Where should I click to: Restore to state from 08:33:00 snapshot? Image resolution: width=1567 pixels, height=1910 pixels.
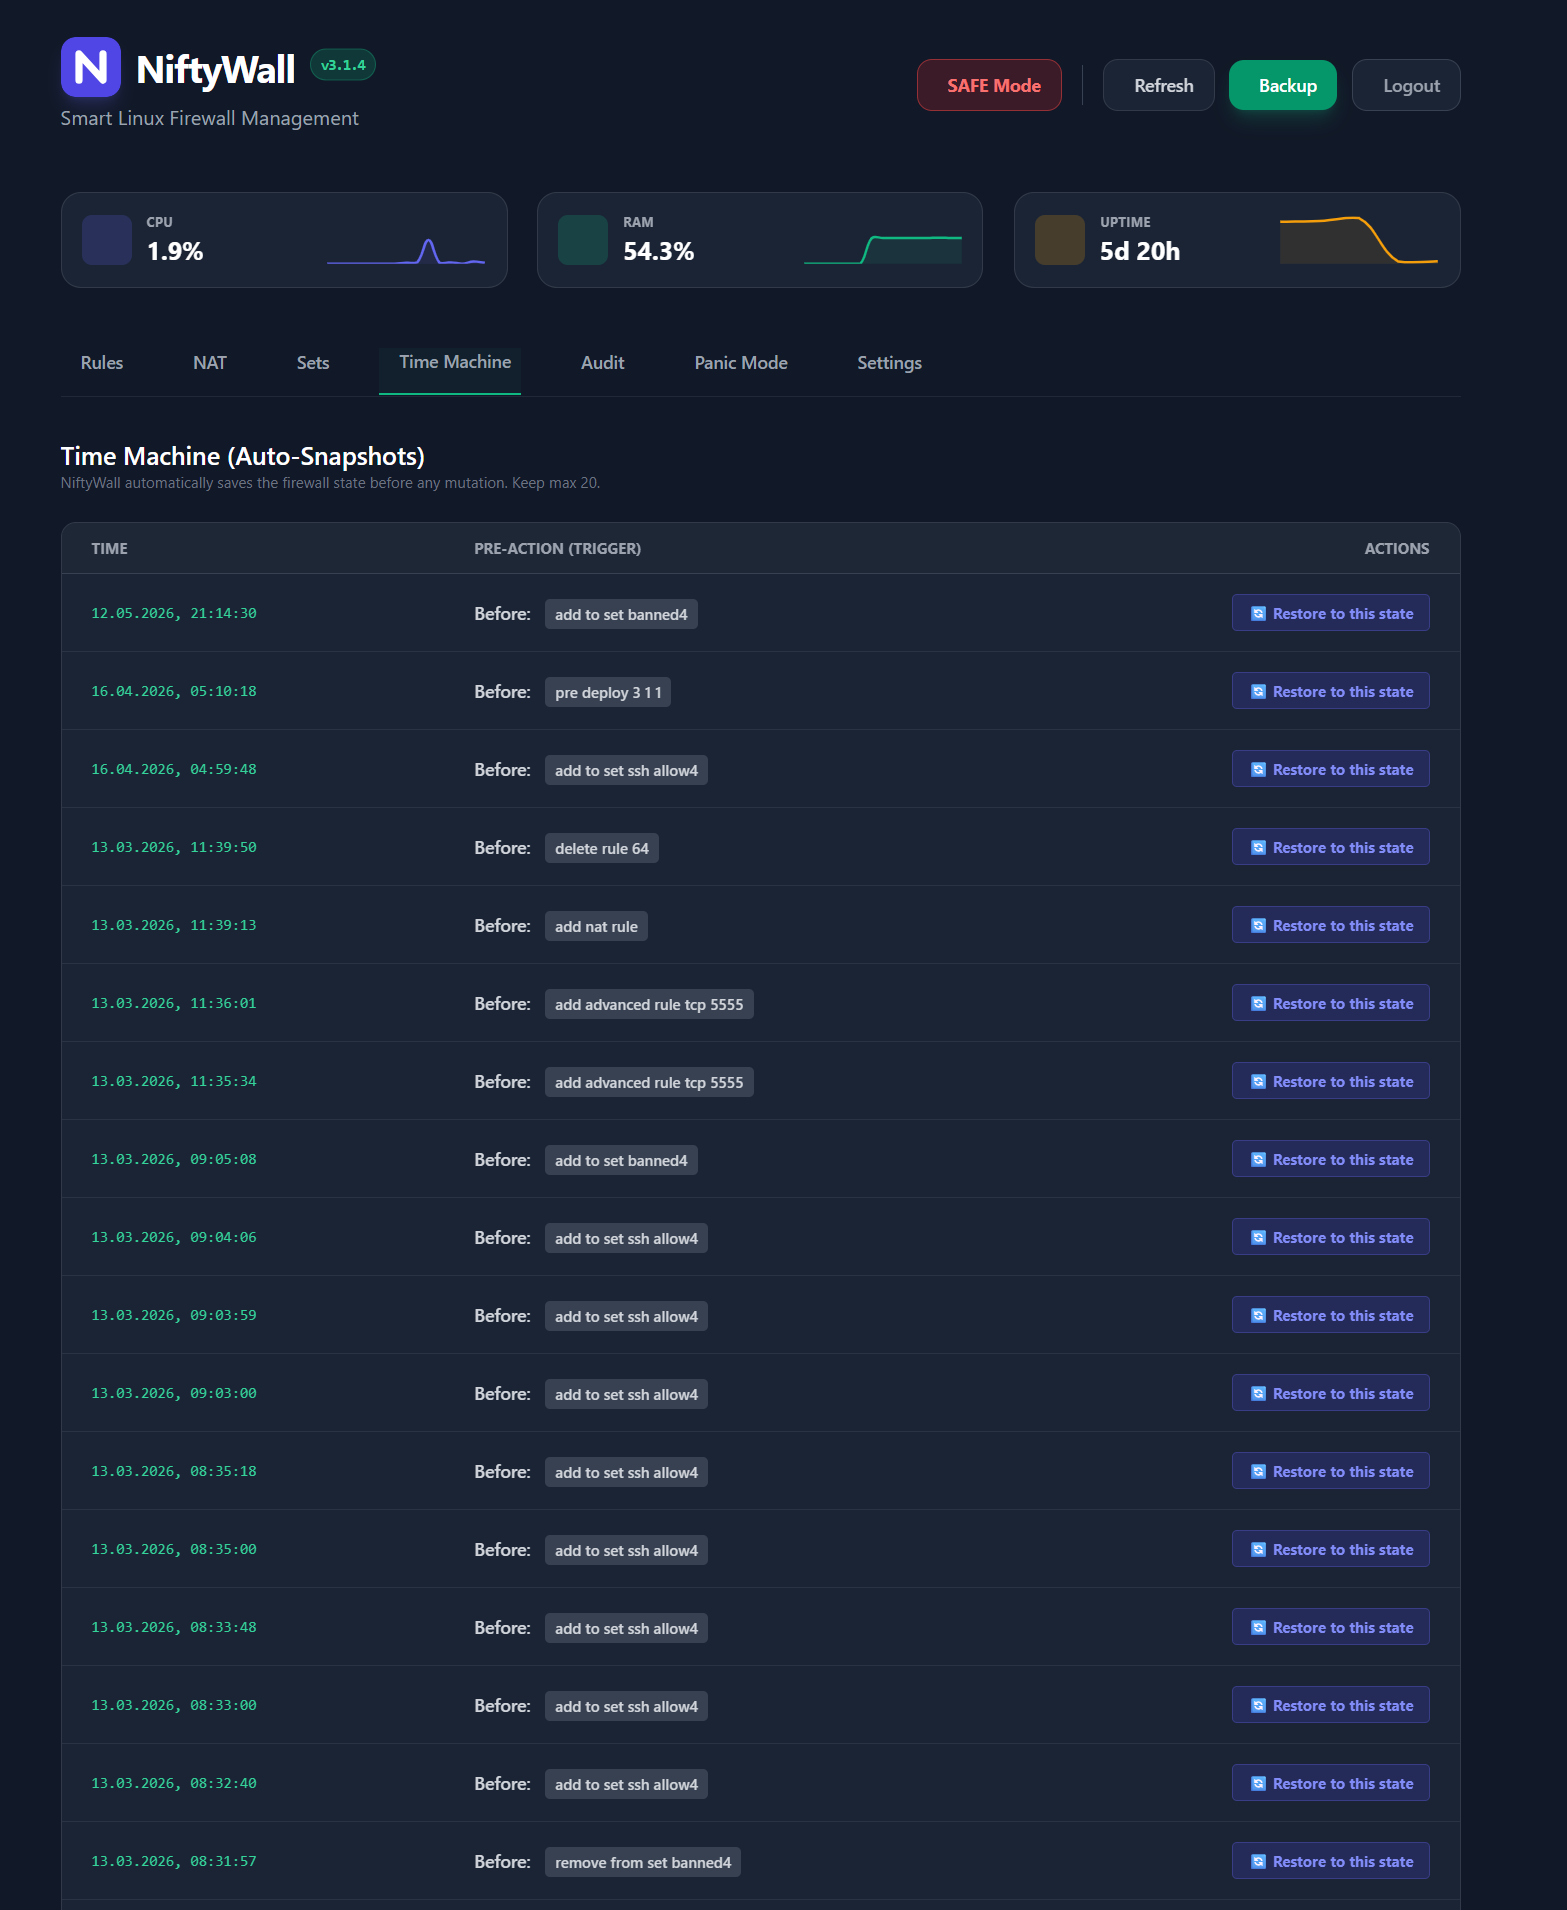1331,1705
